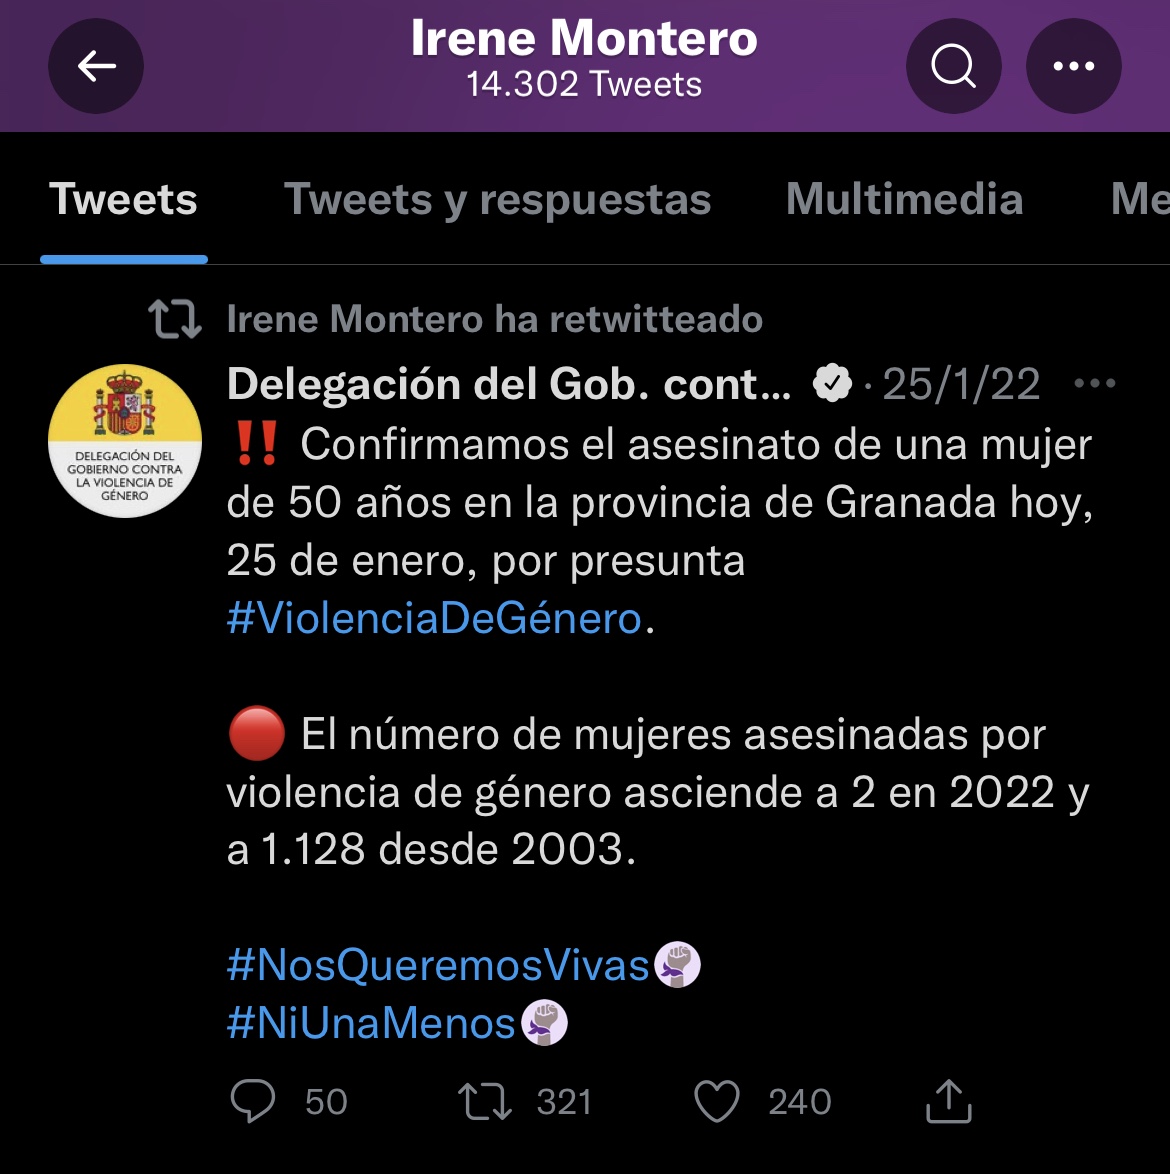Tap the reply speech bubble icon

pos(253,1101)
